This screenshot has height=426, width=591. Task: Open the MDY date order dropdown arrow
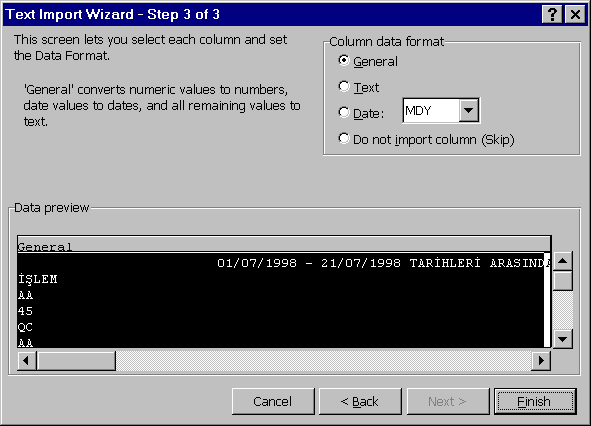(x=469, y=110)
